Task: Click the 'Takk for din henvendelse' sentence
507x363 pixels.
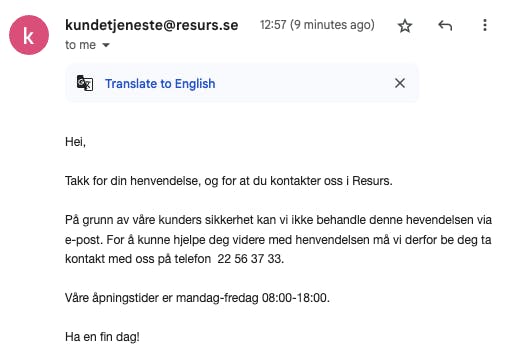Action: (229, 181)
